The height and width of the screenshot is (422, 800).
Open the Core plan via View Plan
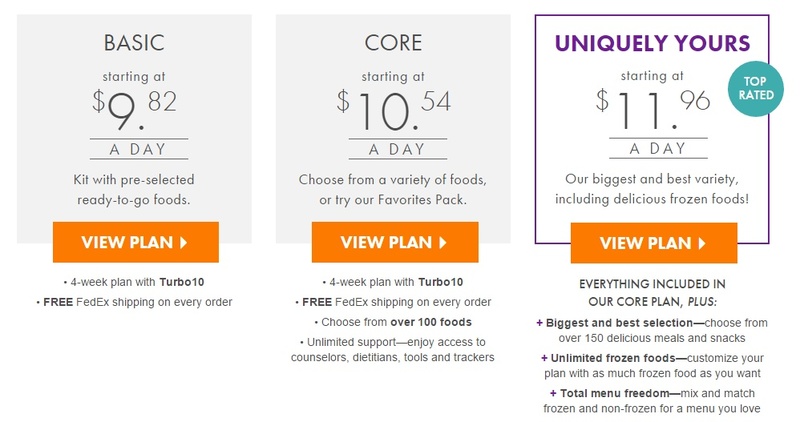394,242
